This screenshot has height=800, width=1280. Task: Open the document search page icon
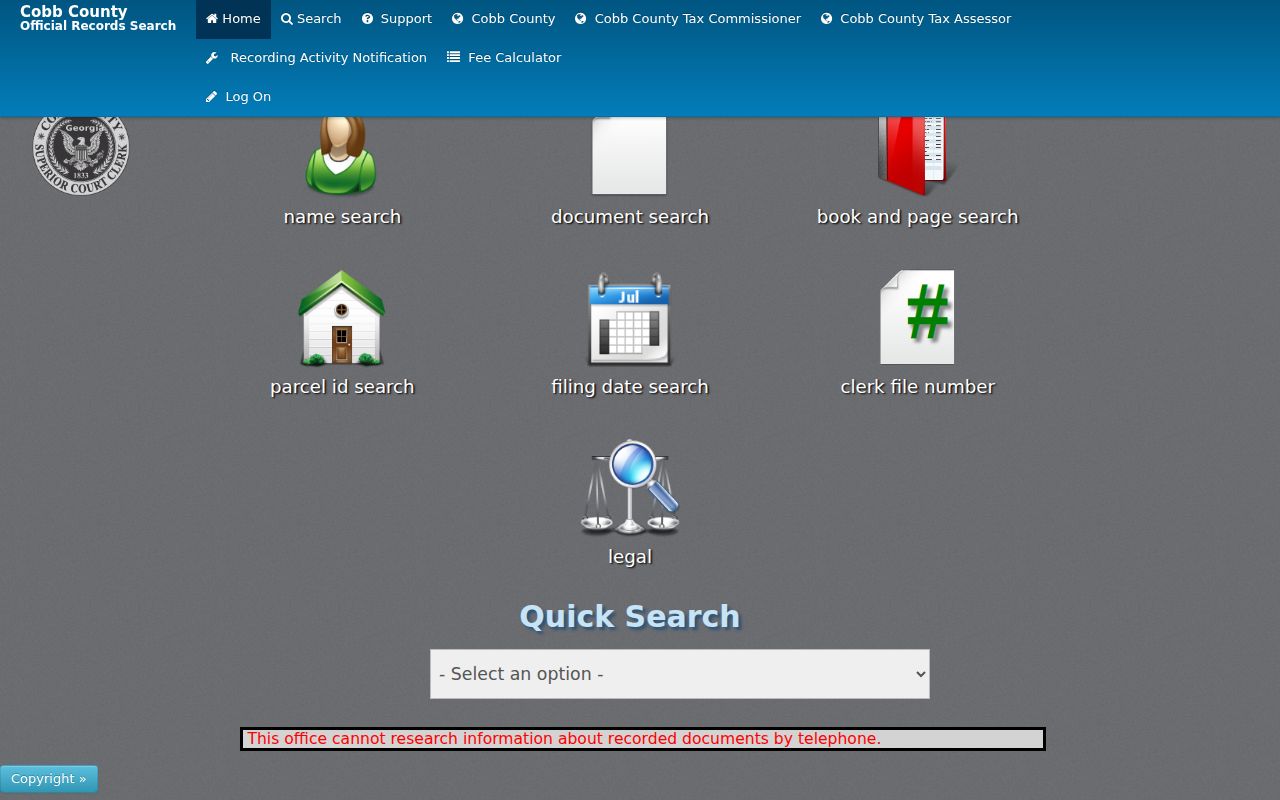pos(629,156)
